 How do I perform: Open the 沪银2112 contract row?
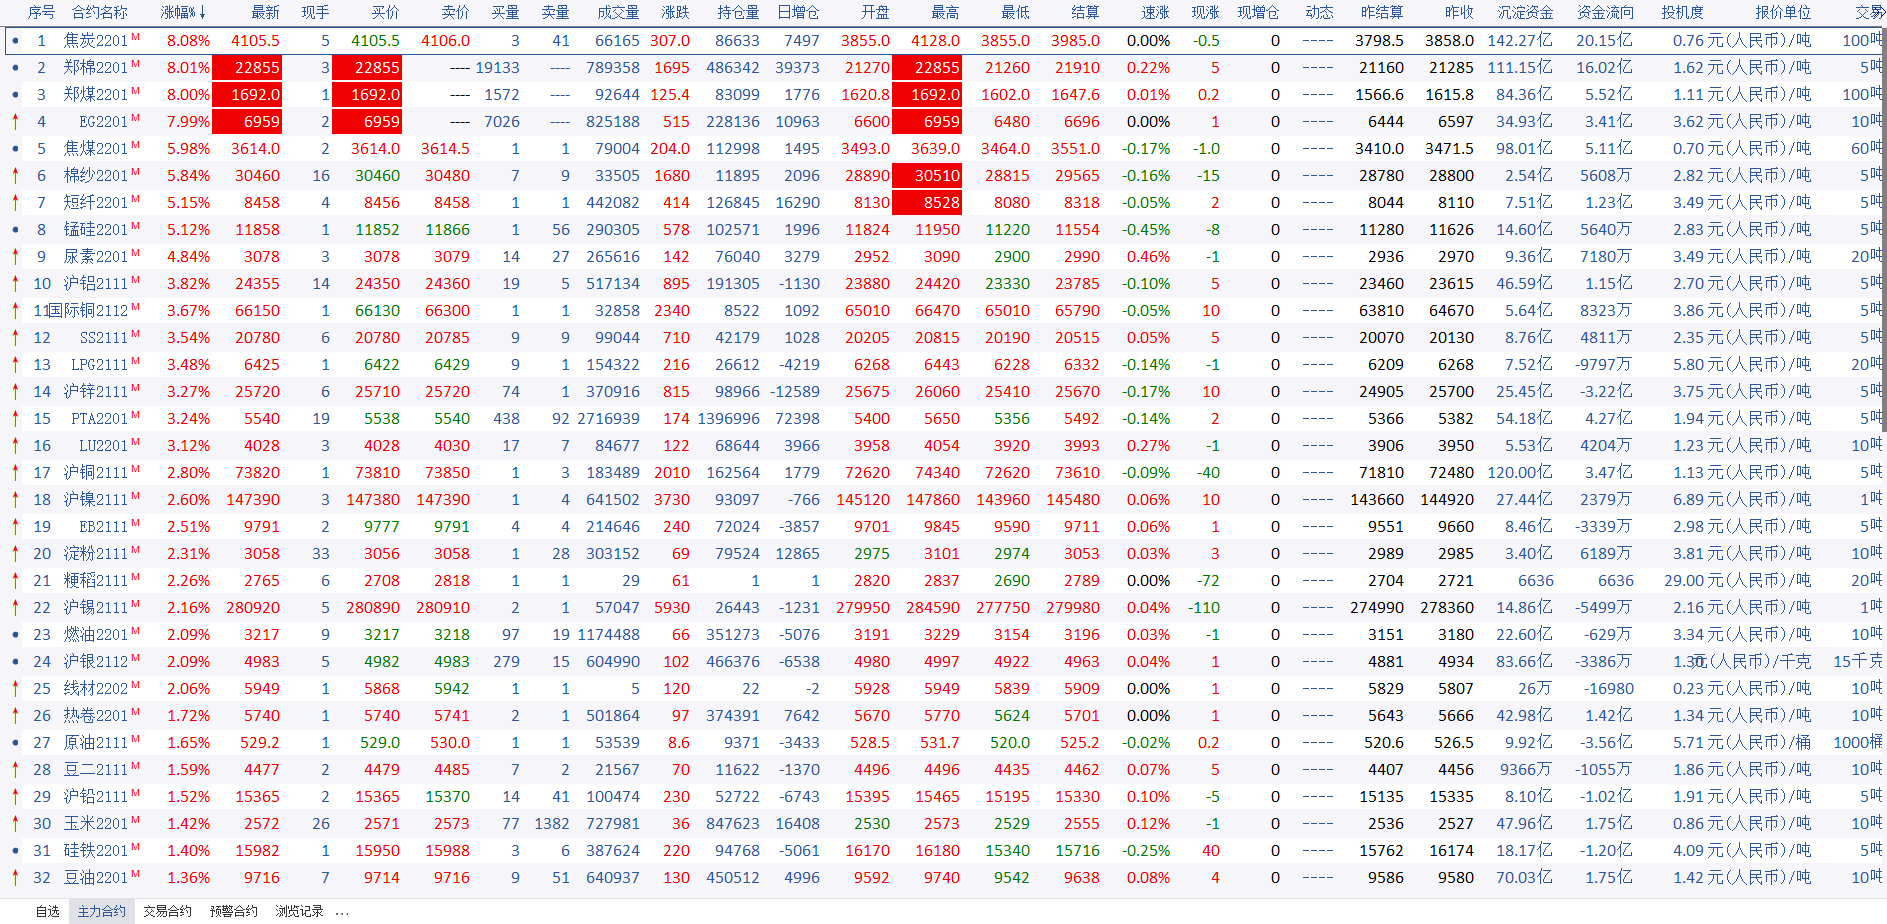coord(944,661)
